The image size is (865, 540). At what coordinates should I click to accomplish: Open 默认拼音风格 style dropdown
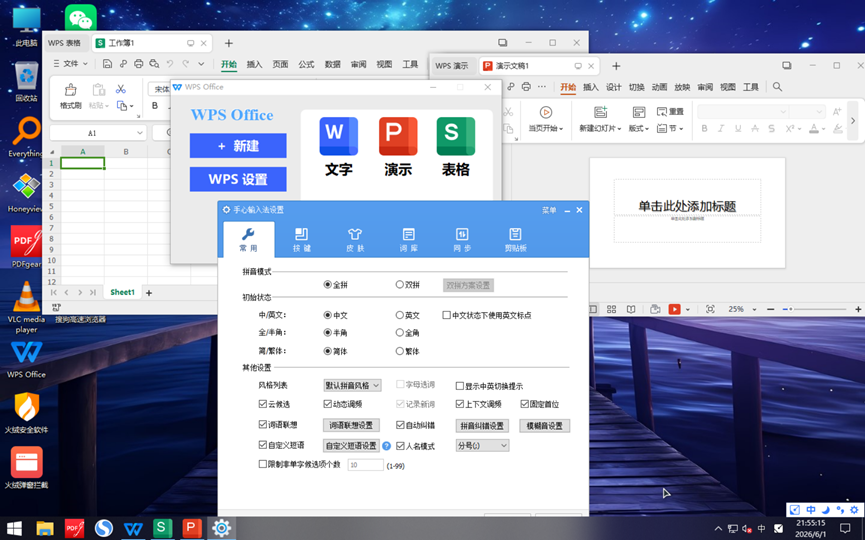tap(352, 386)
